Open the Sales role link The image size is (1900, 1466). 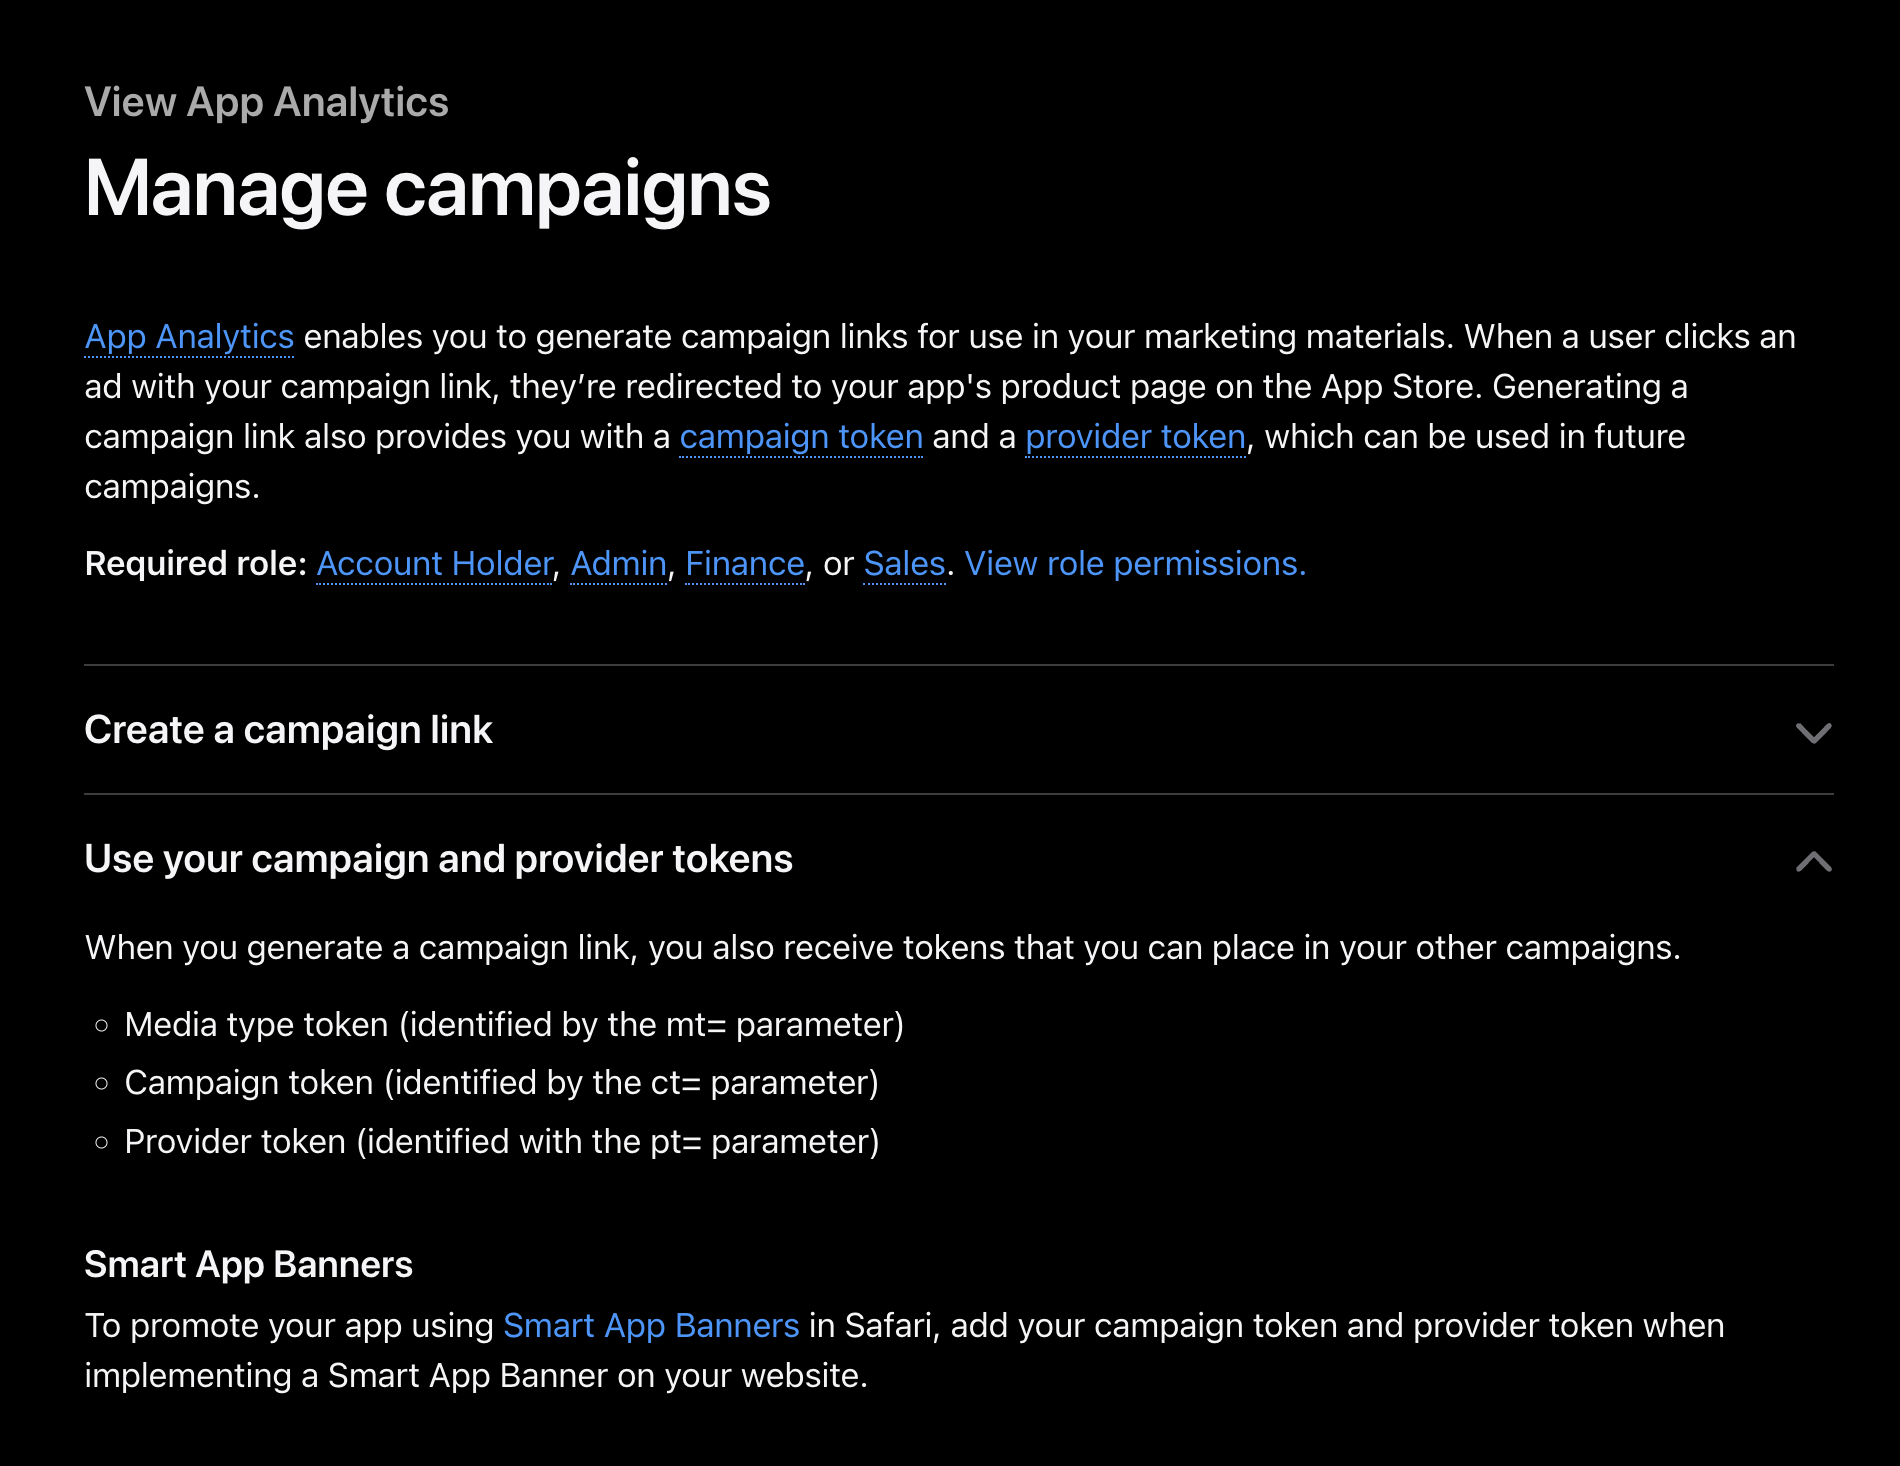(904, 564)
